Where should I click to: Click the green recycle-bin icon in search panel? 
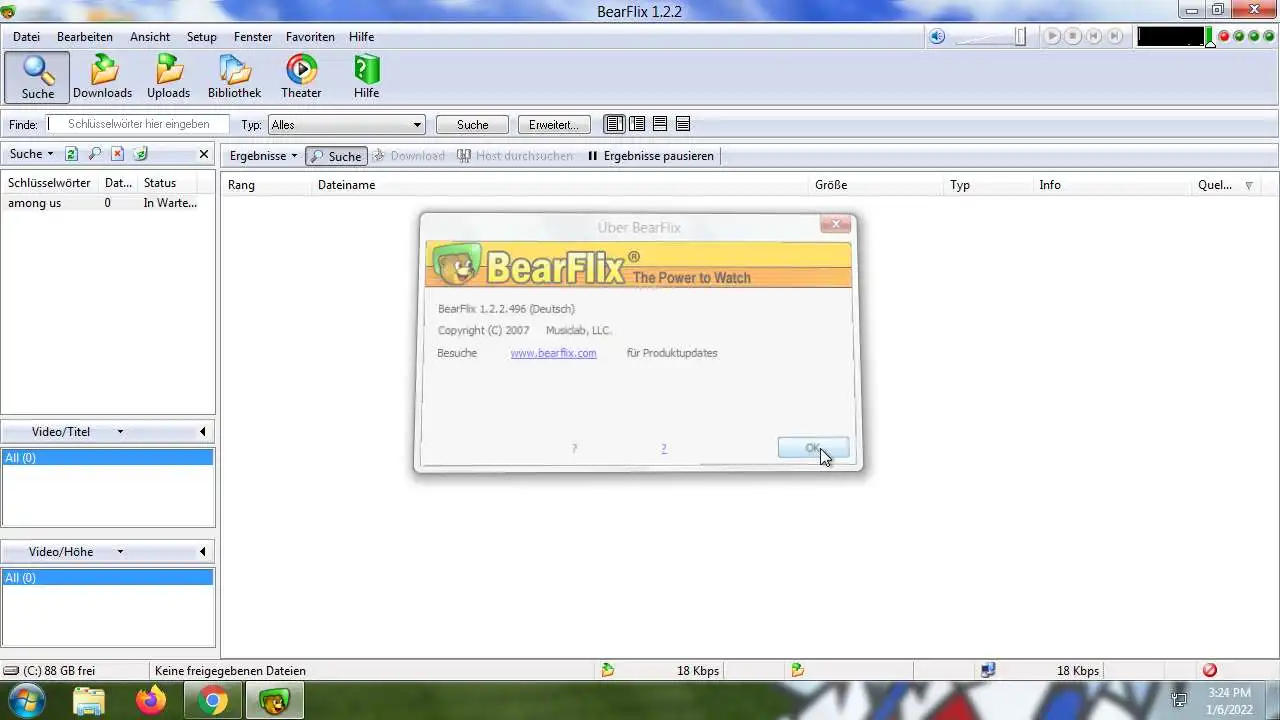[x=141, y=154]
